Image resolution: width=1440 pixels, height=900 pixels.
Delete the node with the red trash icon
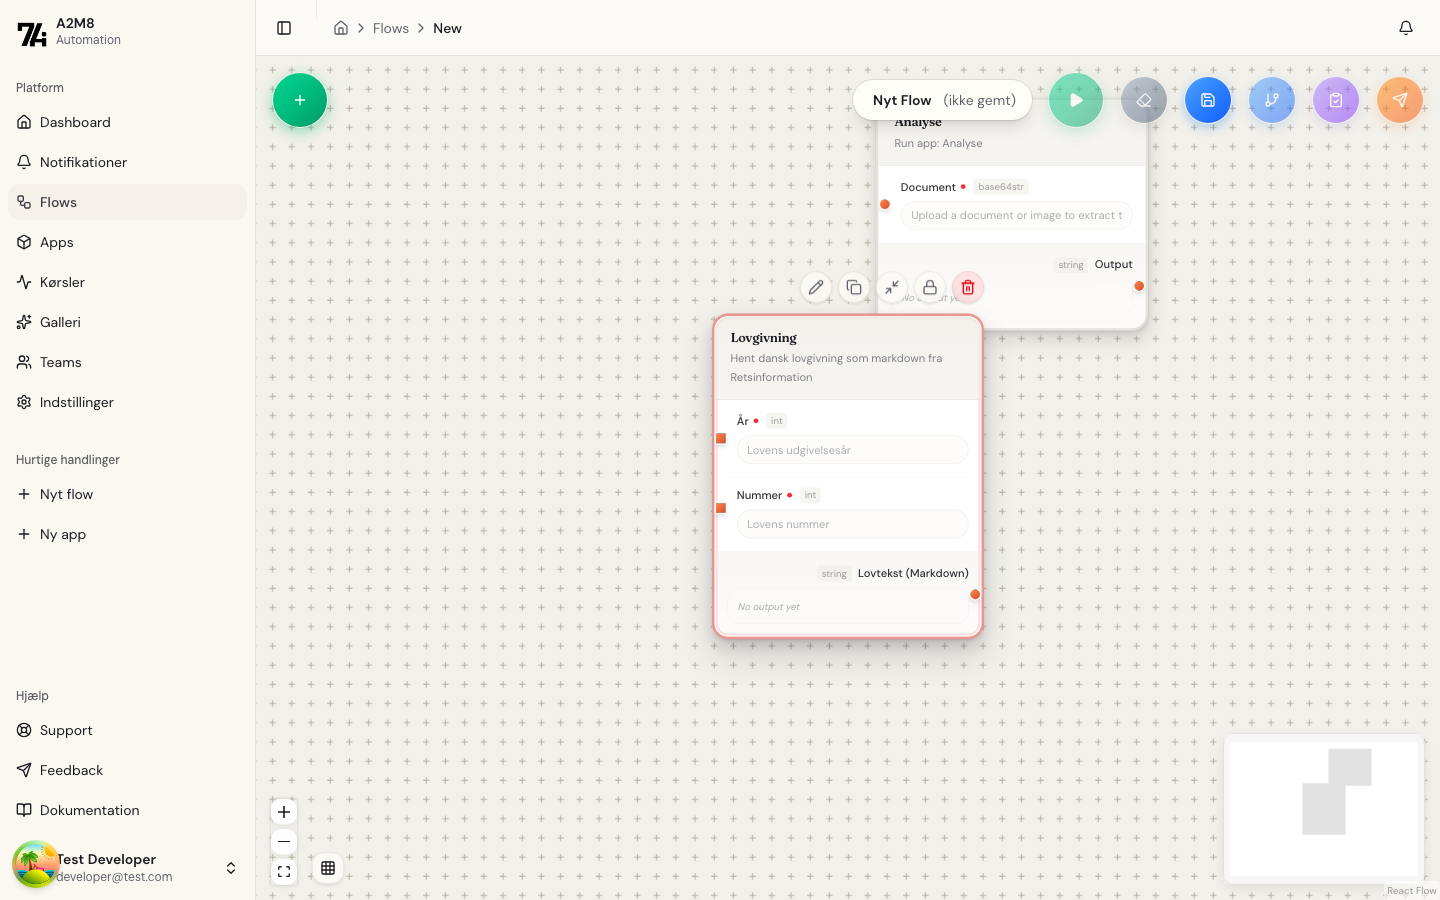tap(968, 288)
